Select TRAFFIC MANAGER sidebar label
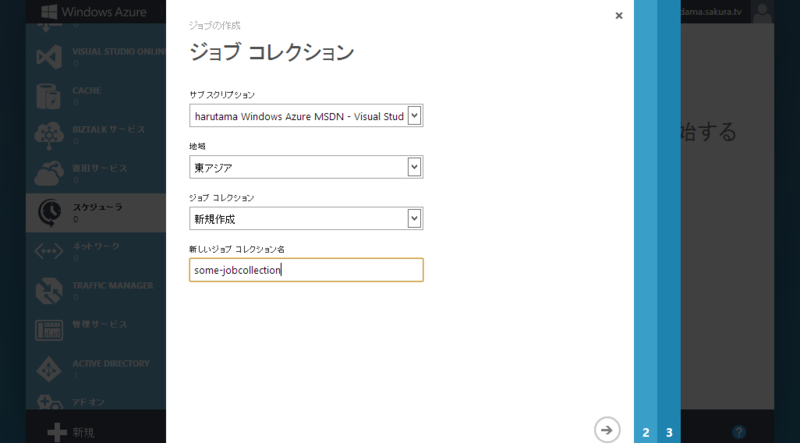 (x=113, y=285)
